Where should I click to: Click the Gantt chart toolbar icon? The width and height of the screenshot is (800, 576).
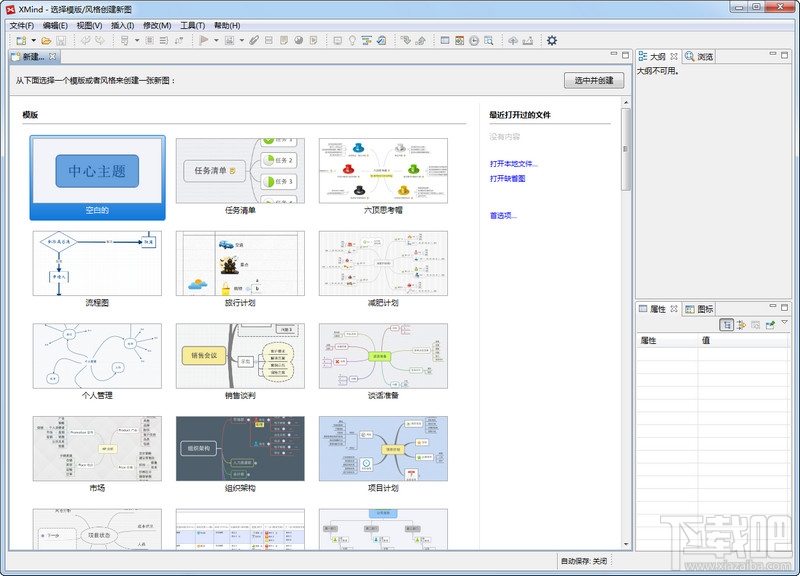(x=366, y=40)
